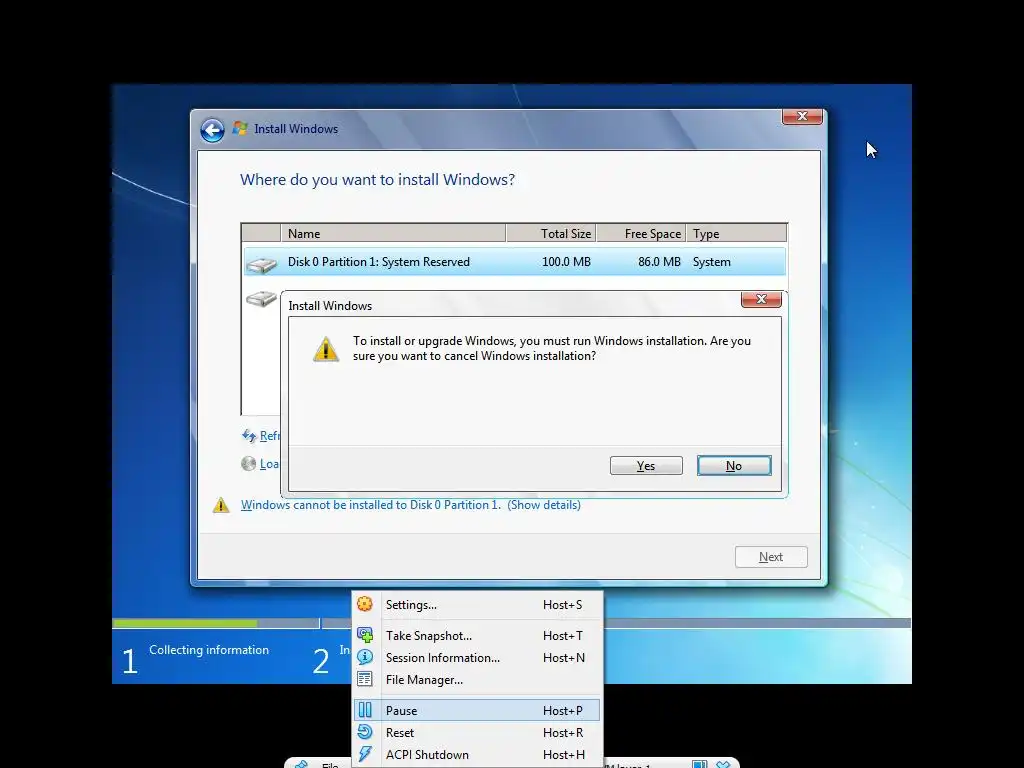Click the Host+P shortcut text
The image size is (1024, 768).
(563, 711)
